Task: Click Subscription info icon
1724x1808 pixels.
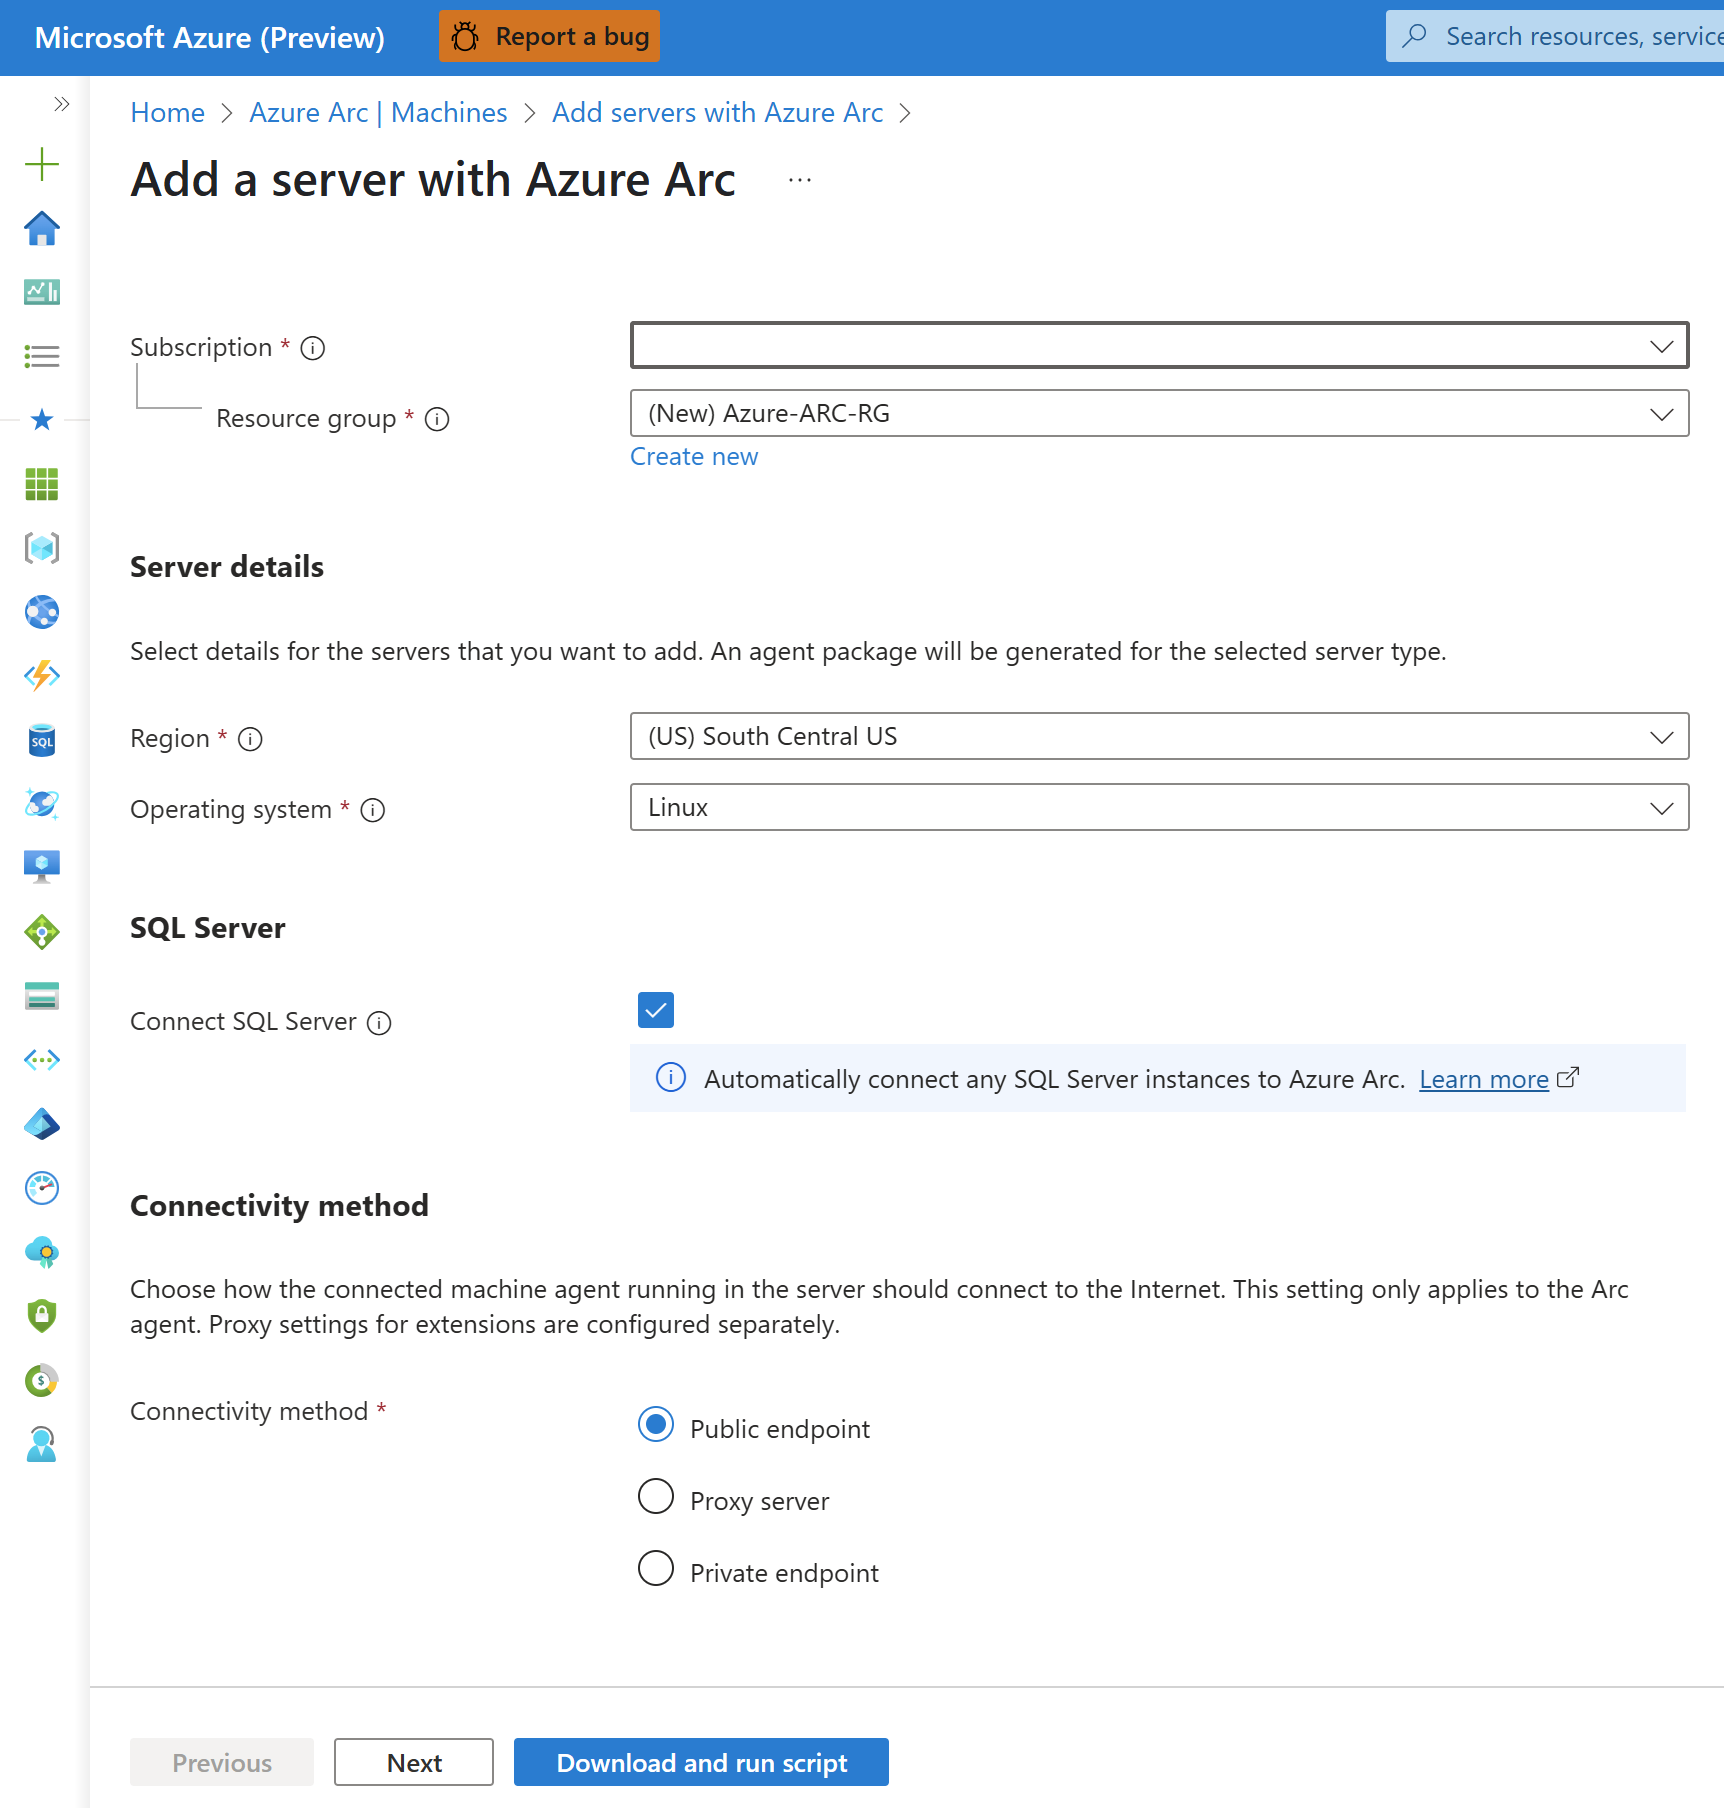Action: pyautogui.click(x=313, y=348)
